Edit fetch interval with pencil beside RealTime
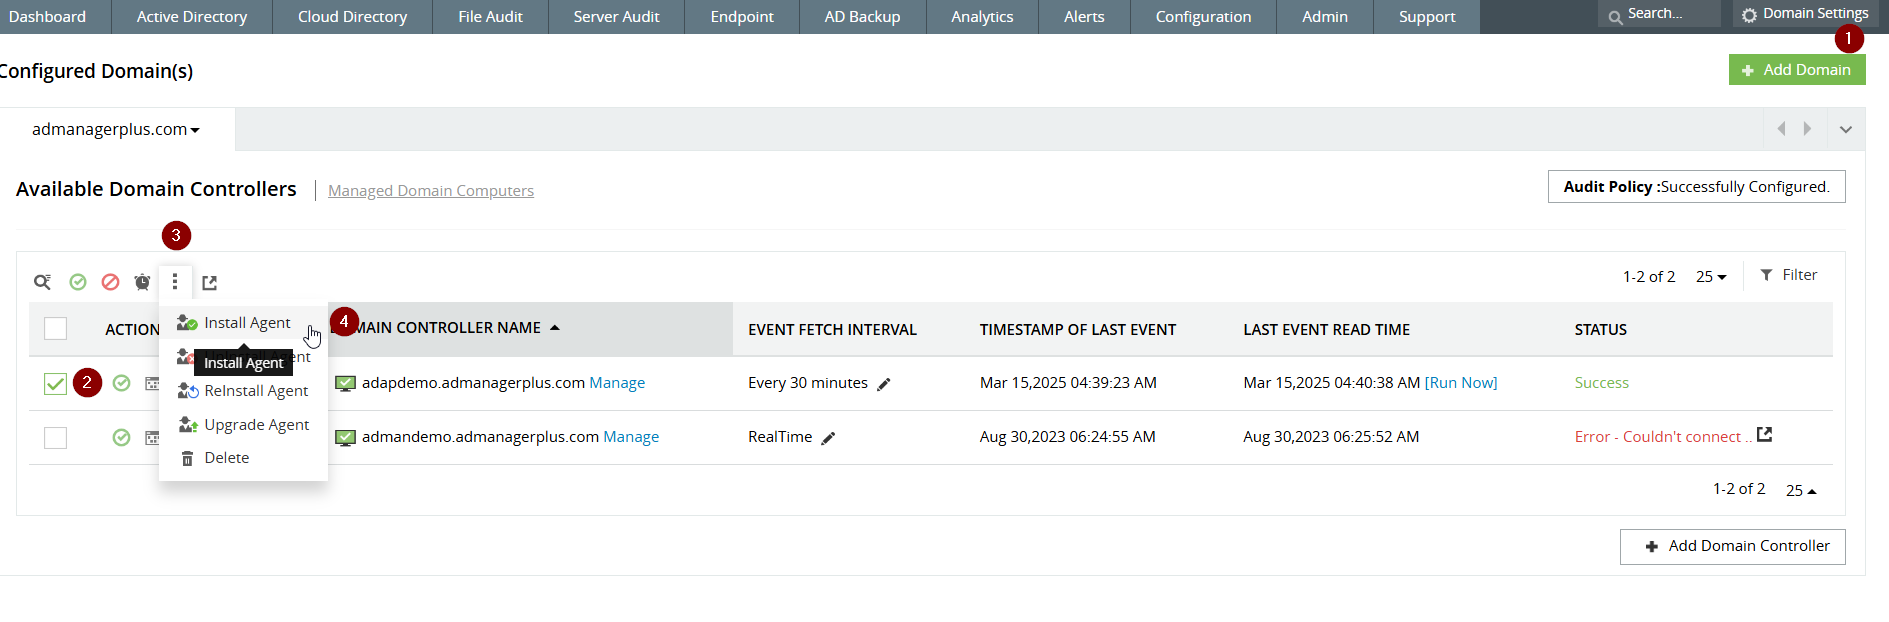1889x622 pixels. coord(828,438)
